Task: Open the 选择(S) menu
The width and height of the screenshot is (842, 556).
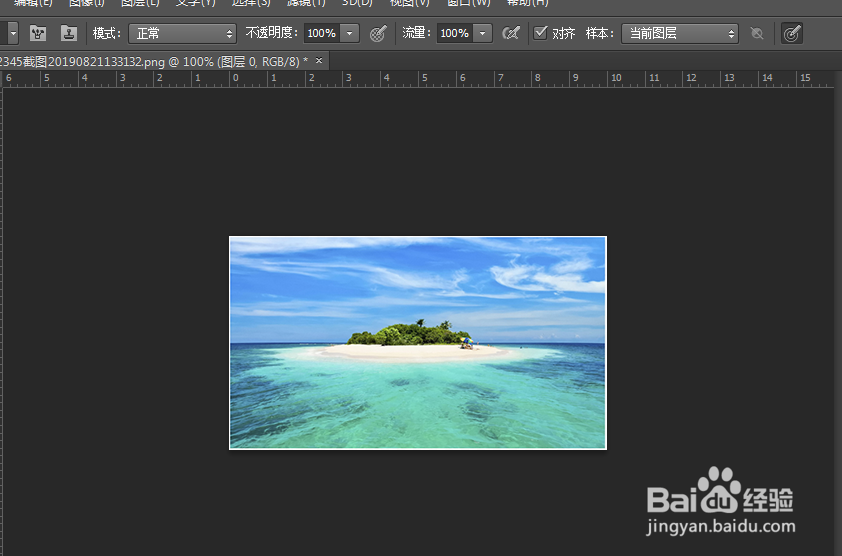Action: [x=251, y=3]
